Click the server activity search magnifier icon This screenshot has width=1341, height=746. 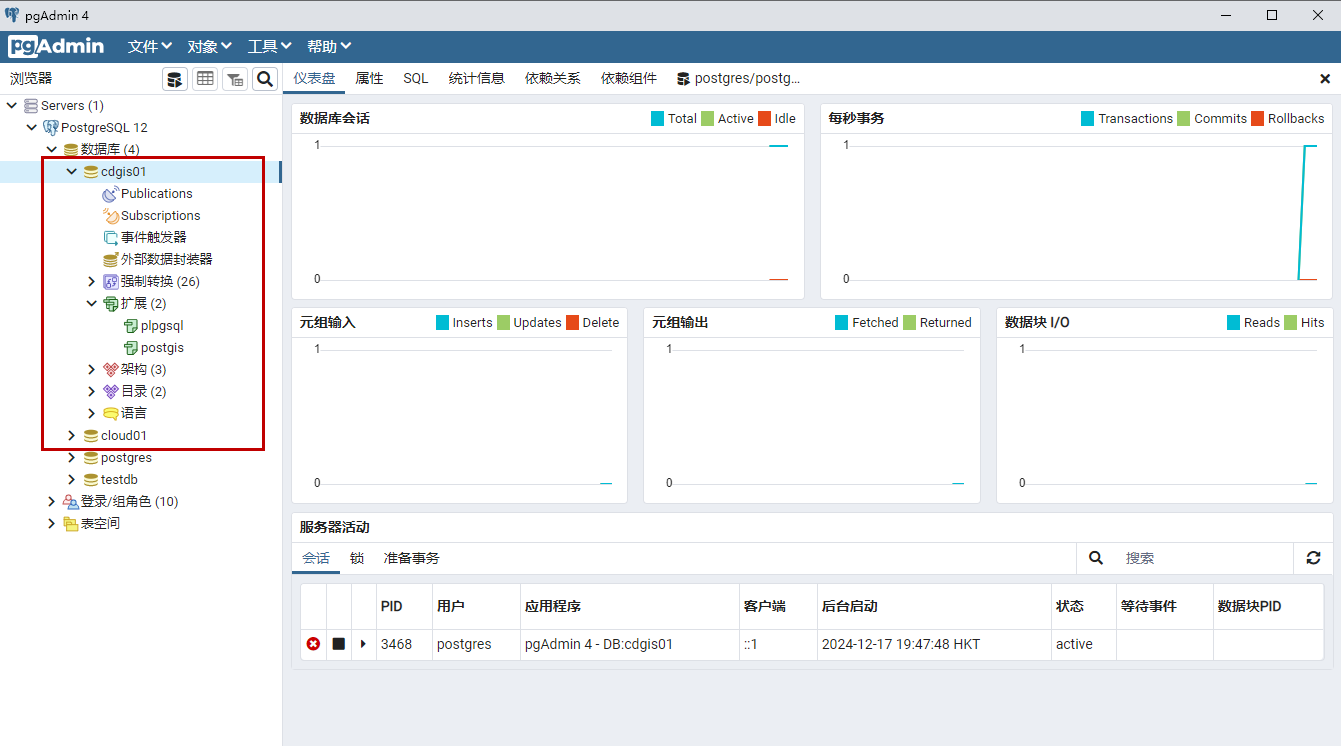[x=1096, y=558]
